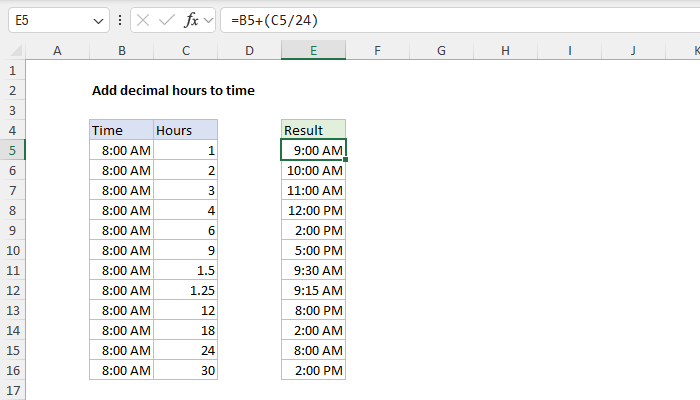Select the result cell 9:30 AM
The height and width of the screenshot is (400, 700).
(x=313, y=271)
